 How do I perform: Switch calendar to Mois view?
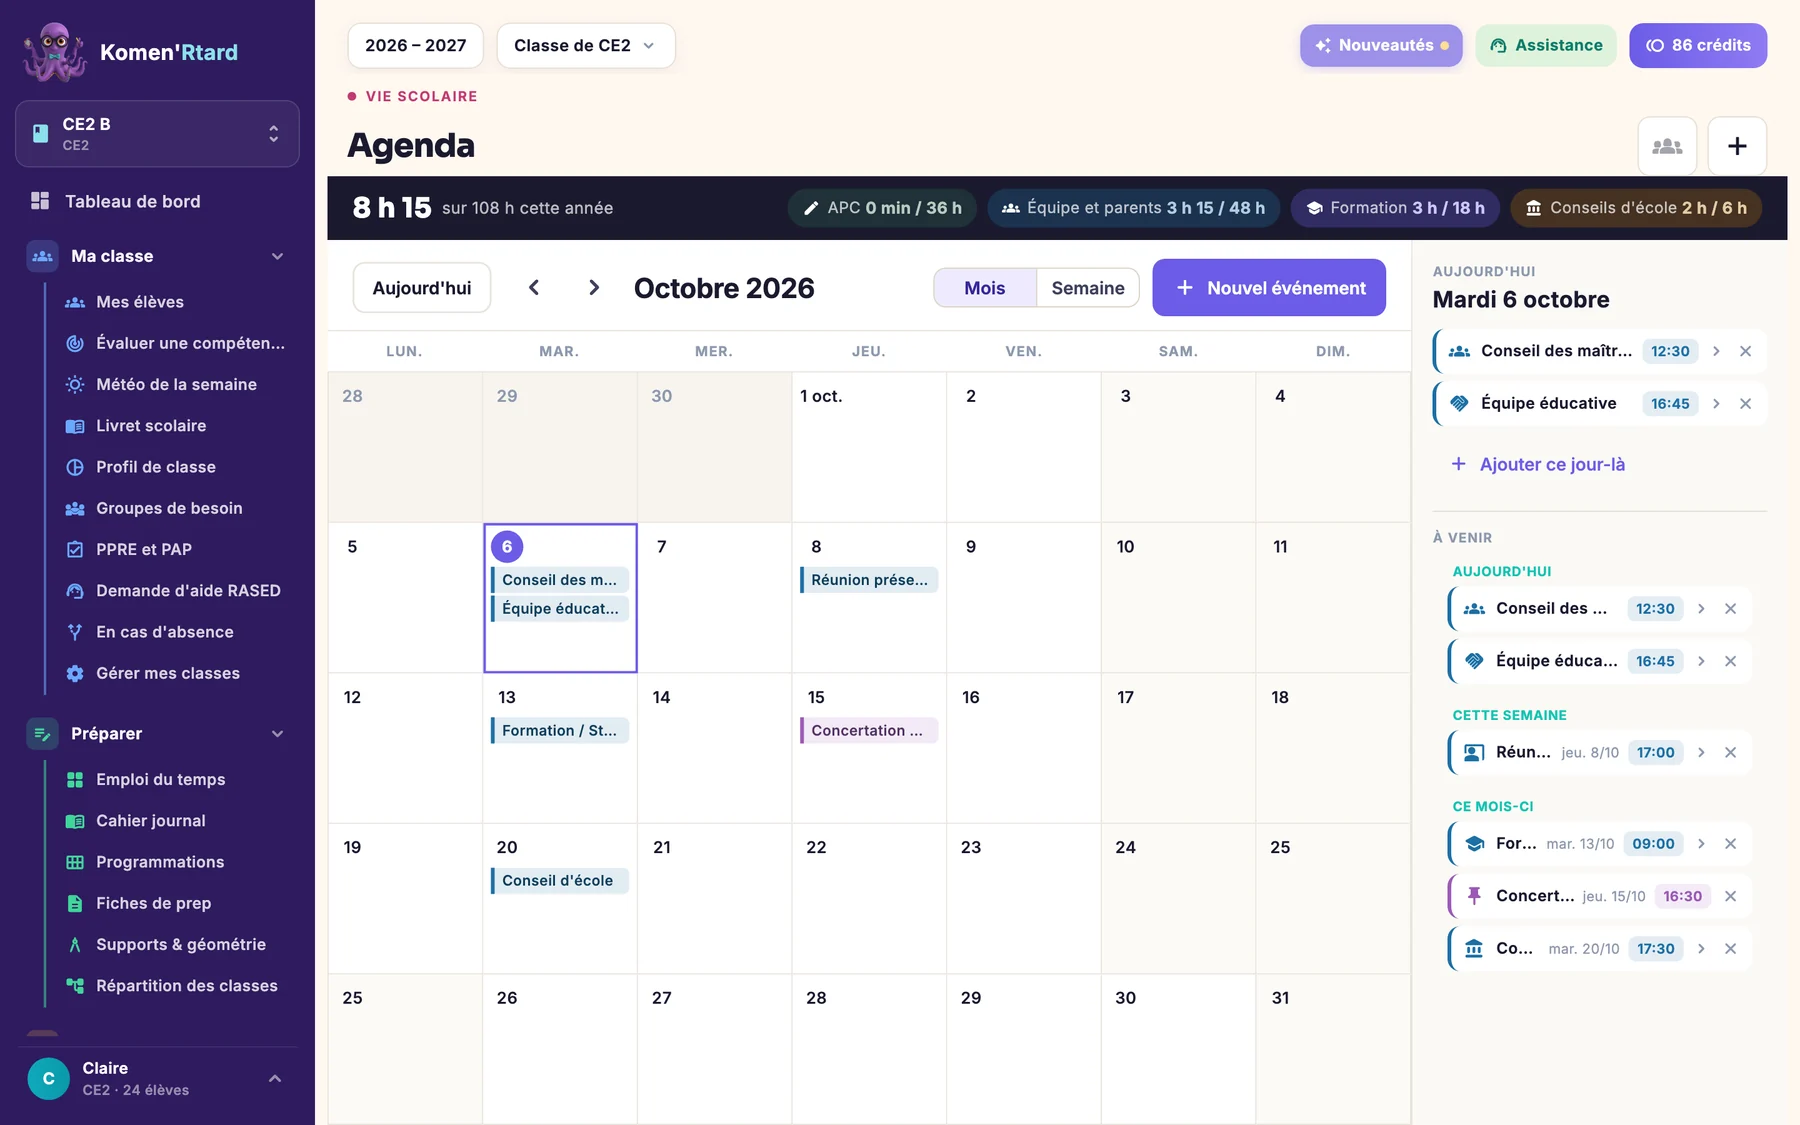[x=985, y=288]
